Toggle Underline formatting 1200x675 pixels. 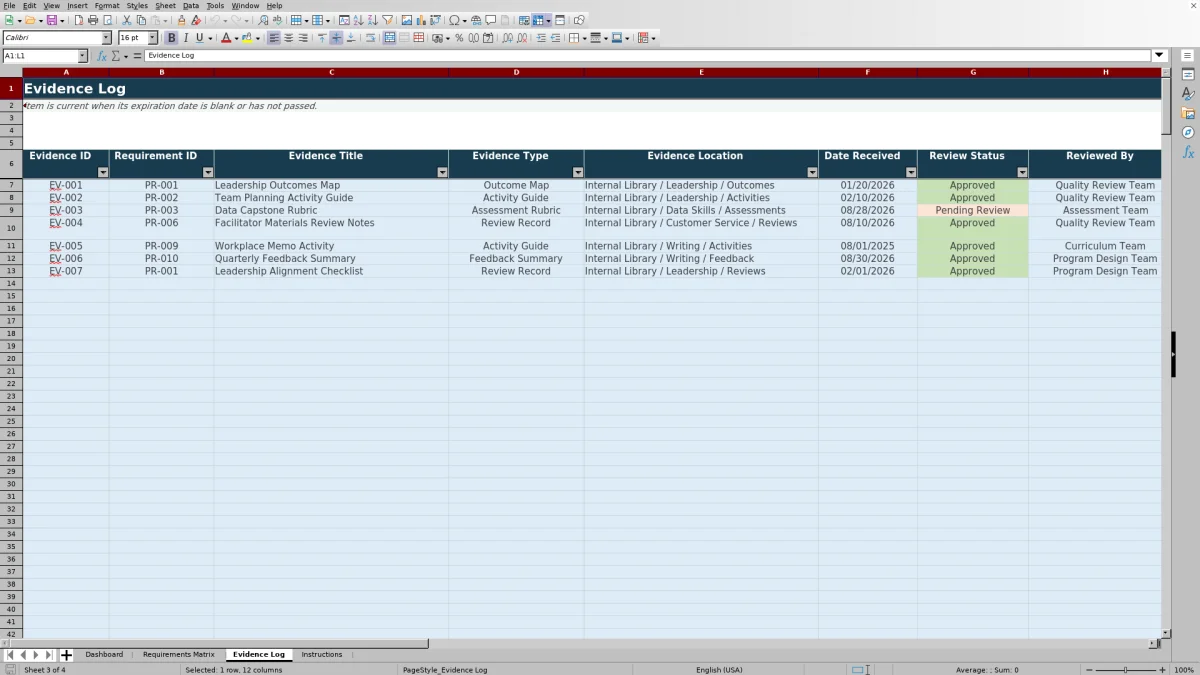[x=199, y=38]
